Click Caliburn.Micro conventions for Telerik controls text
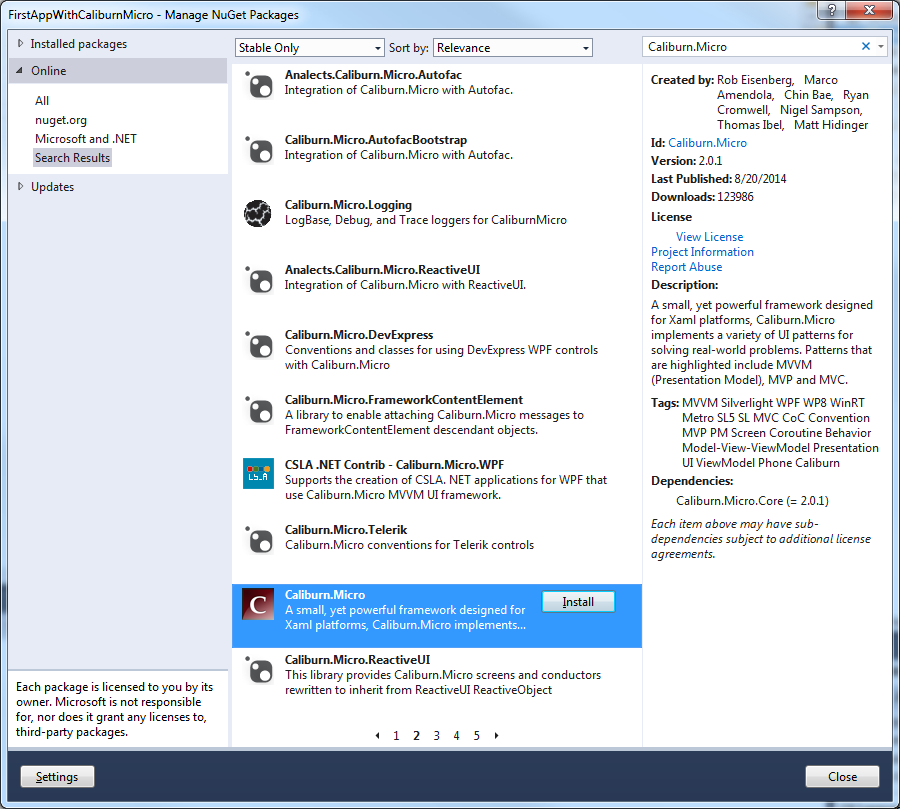Screen dimensions: 900x809 click(x=409, y=544)
